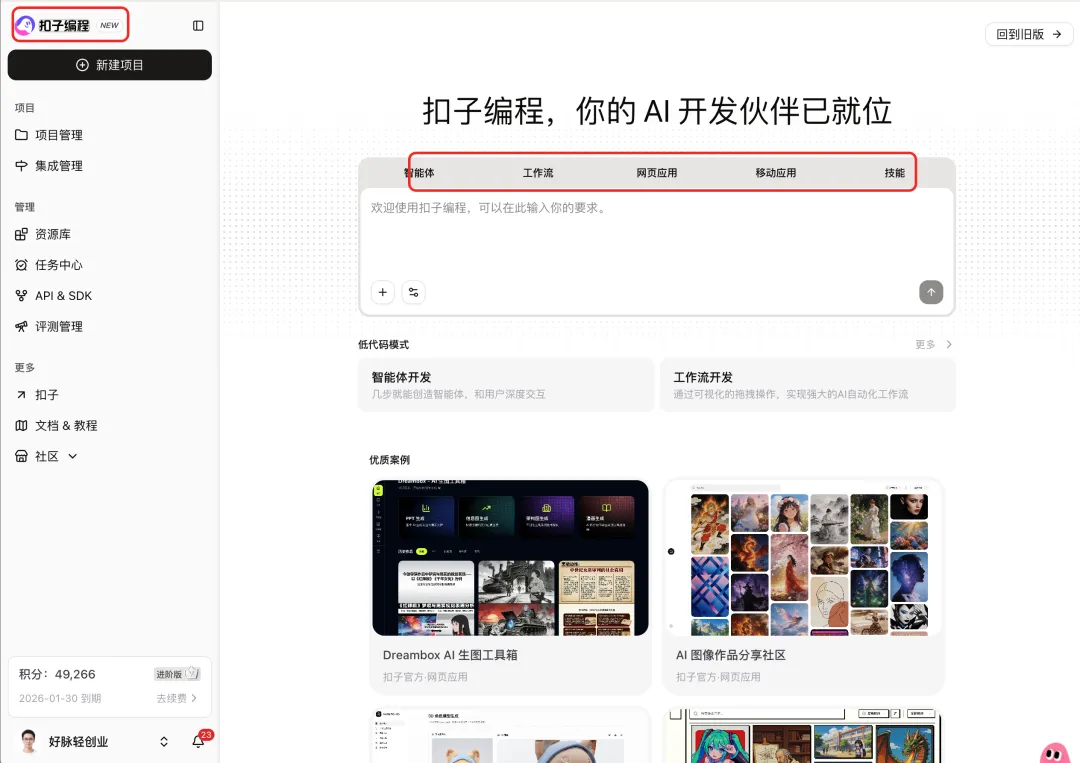Screen dimensions: 1080x763
Task: Click the 积分: 49,266 points text
Action: 57,674
